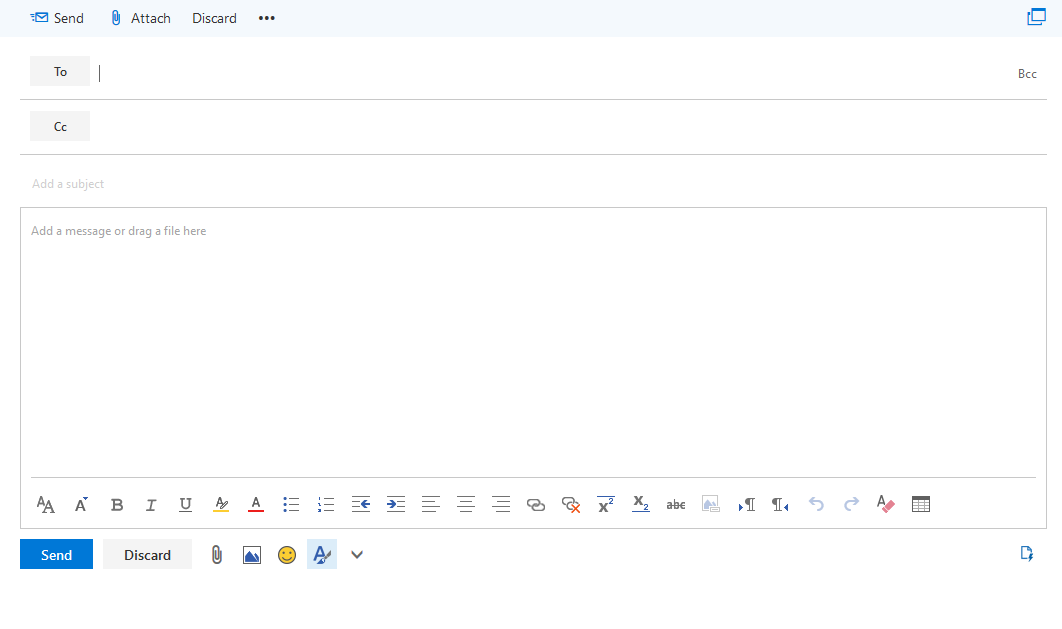This screenshot has width=1062, height=629.
Task: Pick a text highlight color
Action: point(221,504)
